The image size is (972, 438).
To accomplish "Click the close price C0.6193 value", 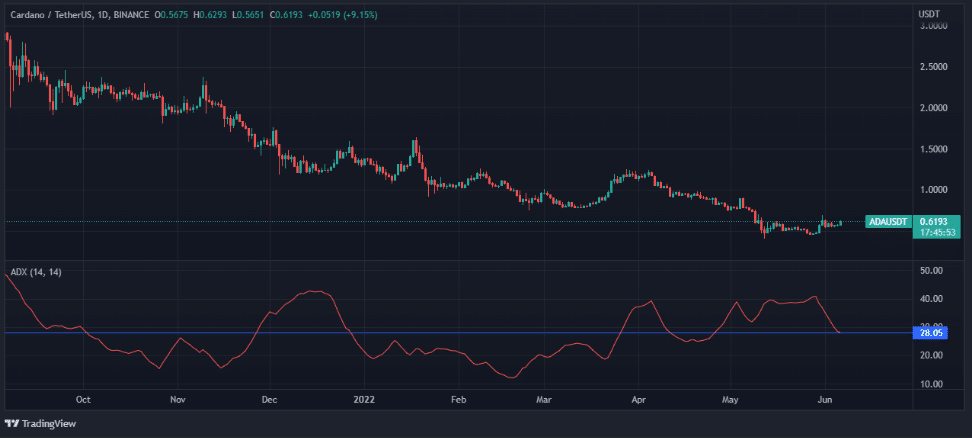I will (x=284, y=14).
